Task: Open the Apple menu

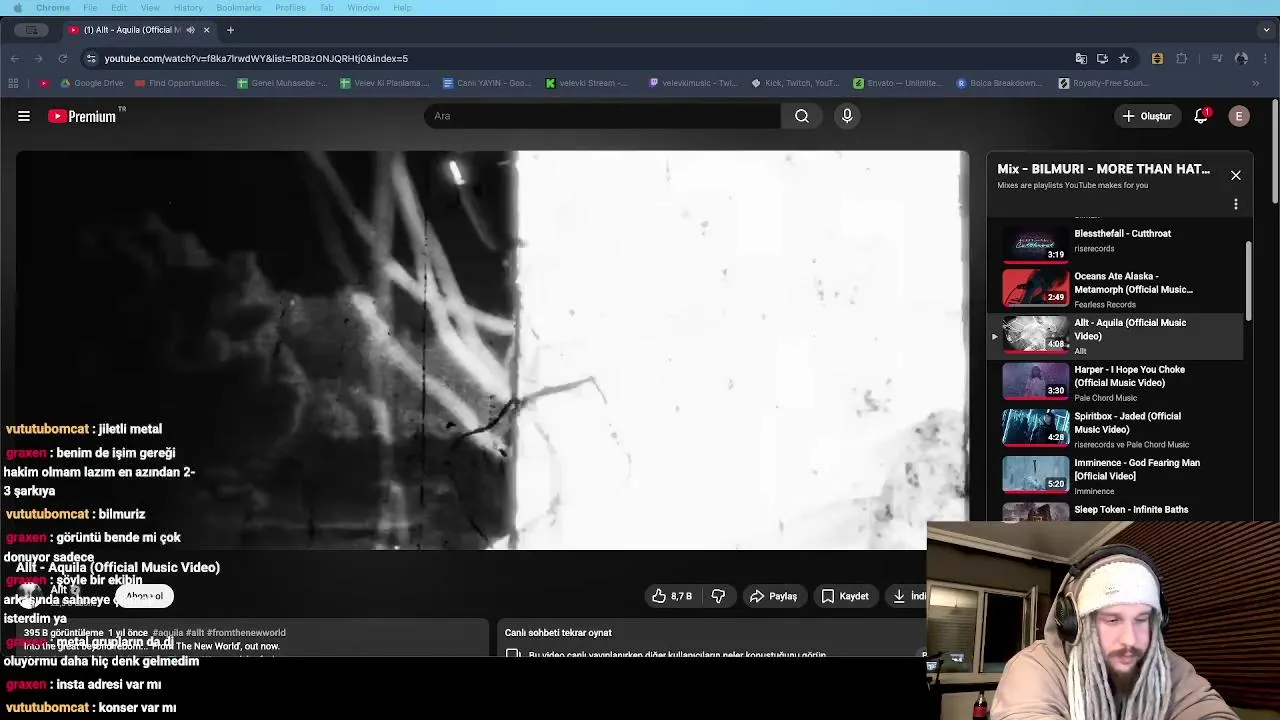Action: click(17, 8)
